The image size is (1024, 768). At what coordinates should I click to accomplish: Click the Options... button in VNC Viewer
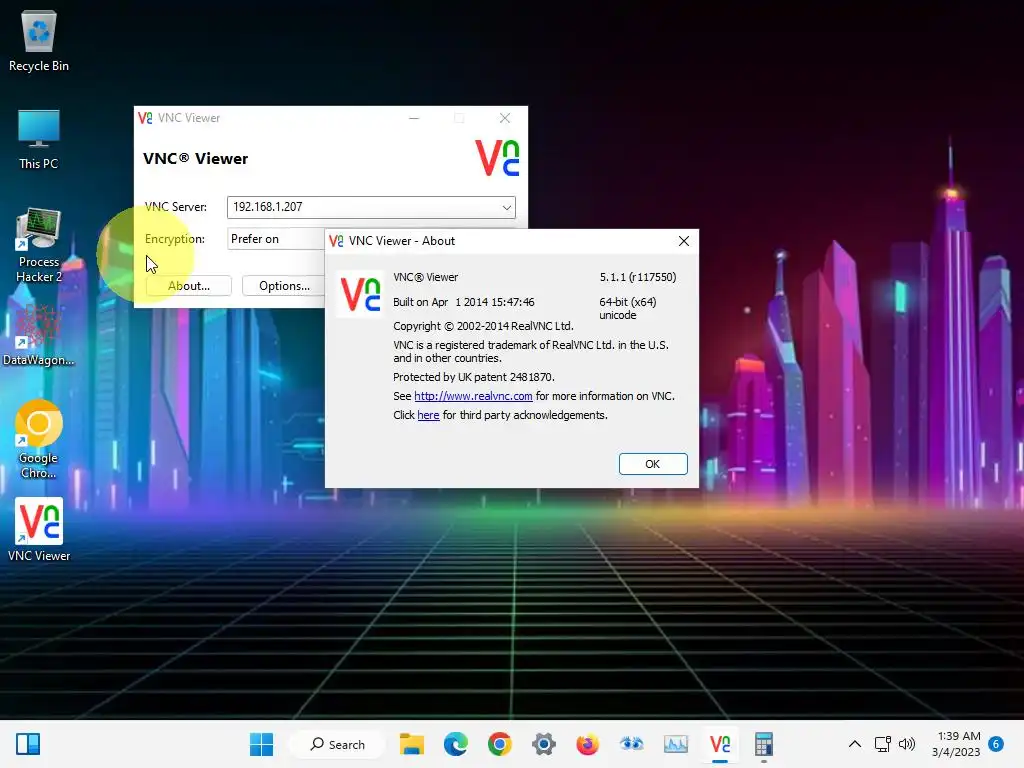tap(284, 285)
